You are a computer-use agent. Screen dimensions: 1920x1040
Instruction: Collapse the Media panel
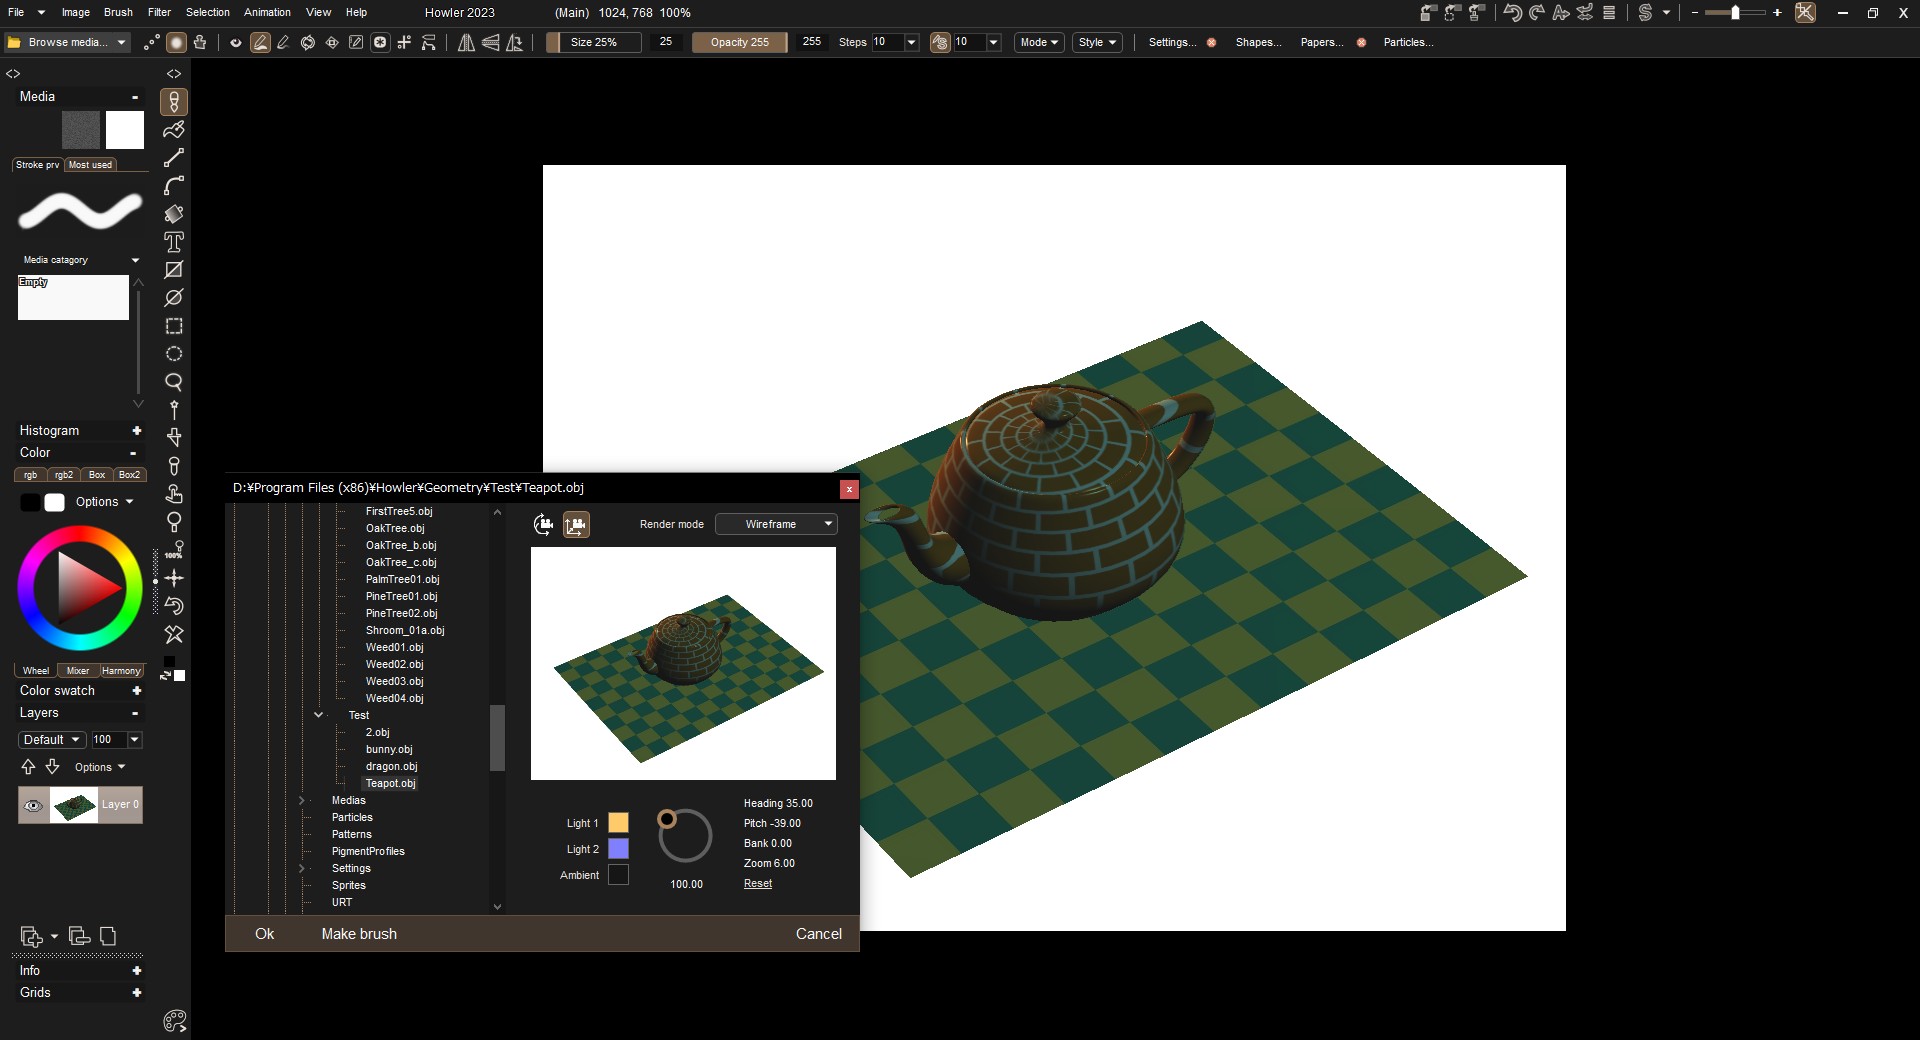click(x=135, y=97)
